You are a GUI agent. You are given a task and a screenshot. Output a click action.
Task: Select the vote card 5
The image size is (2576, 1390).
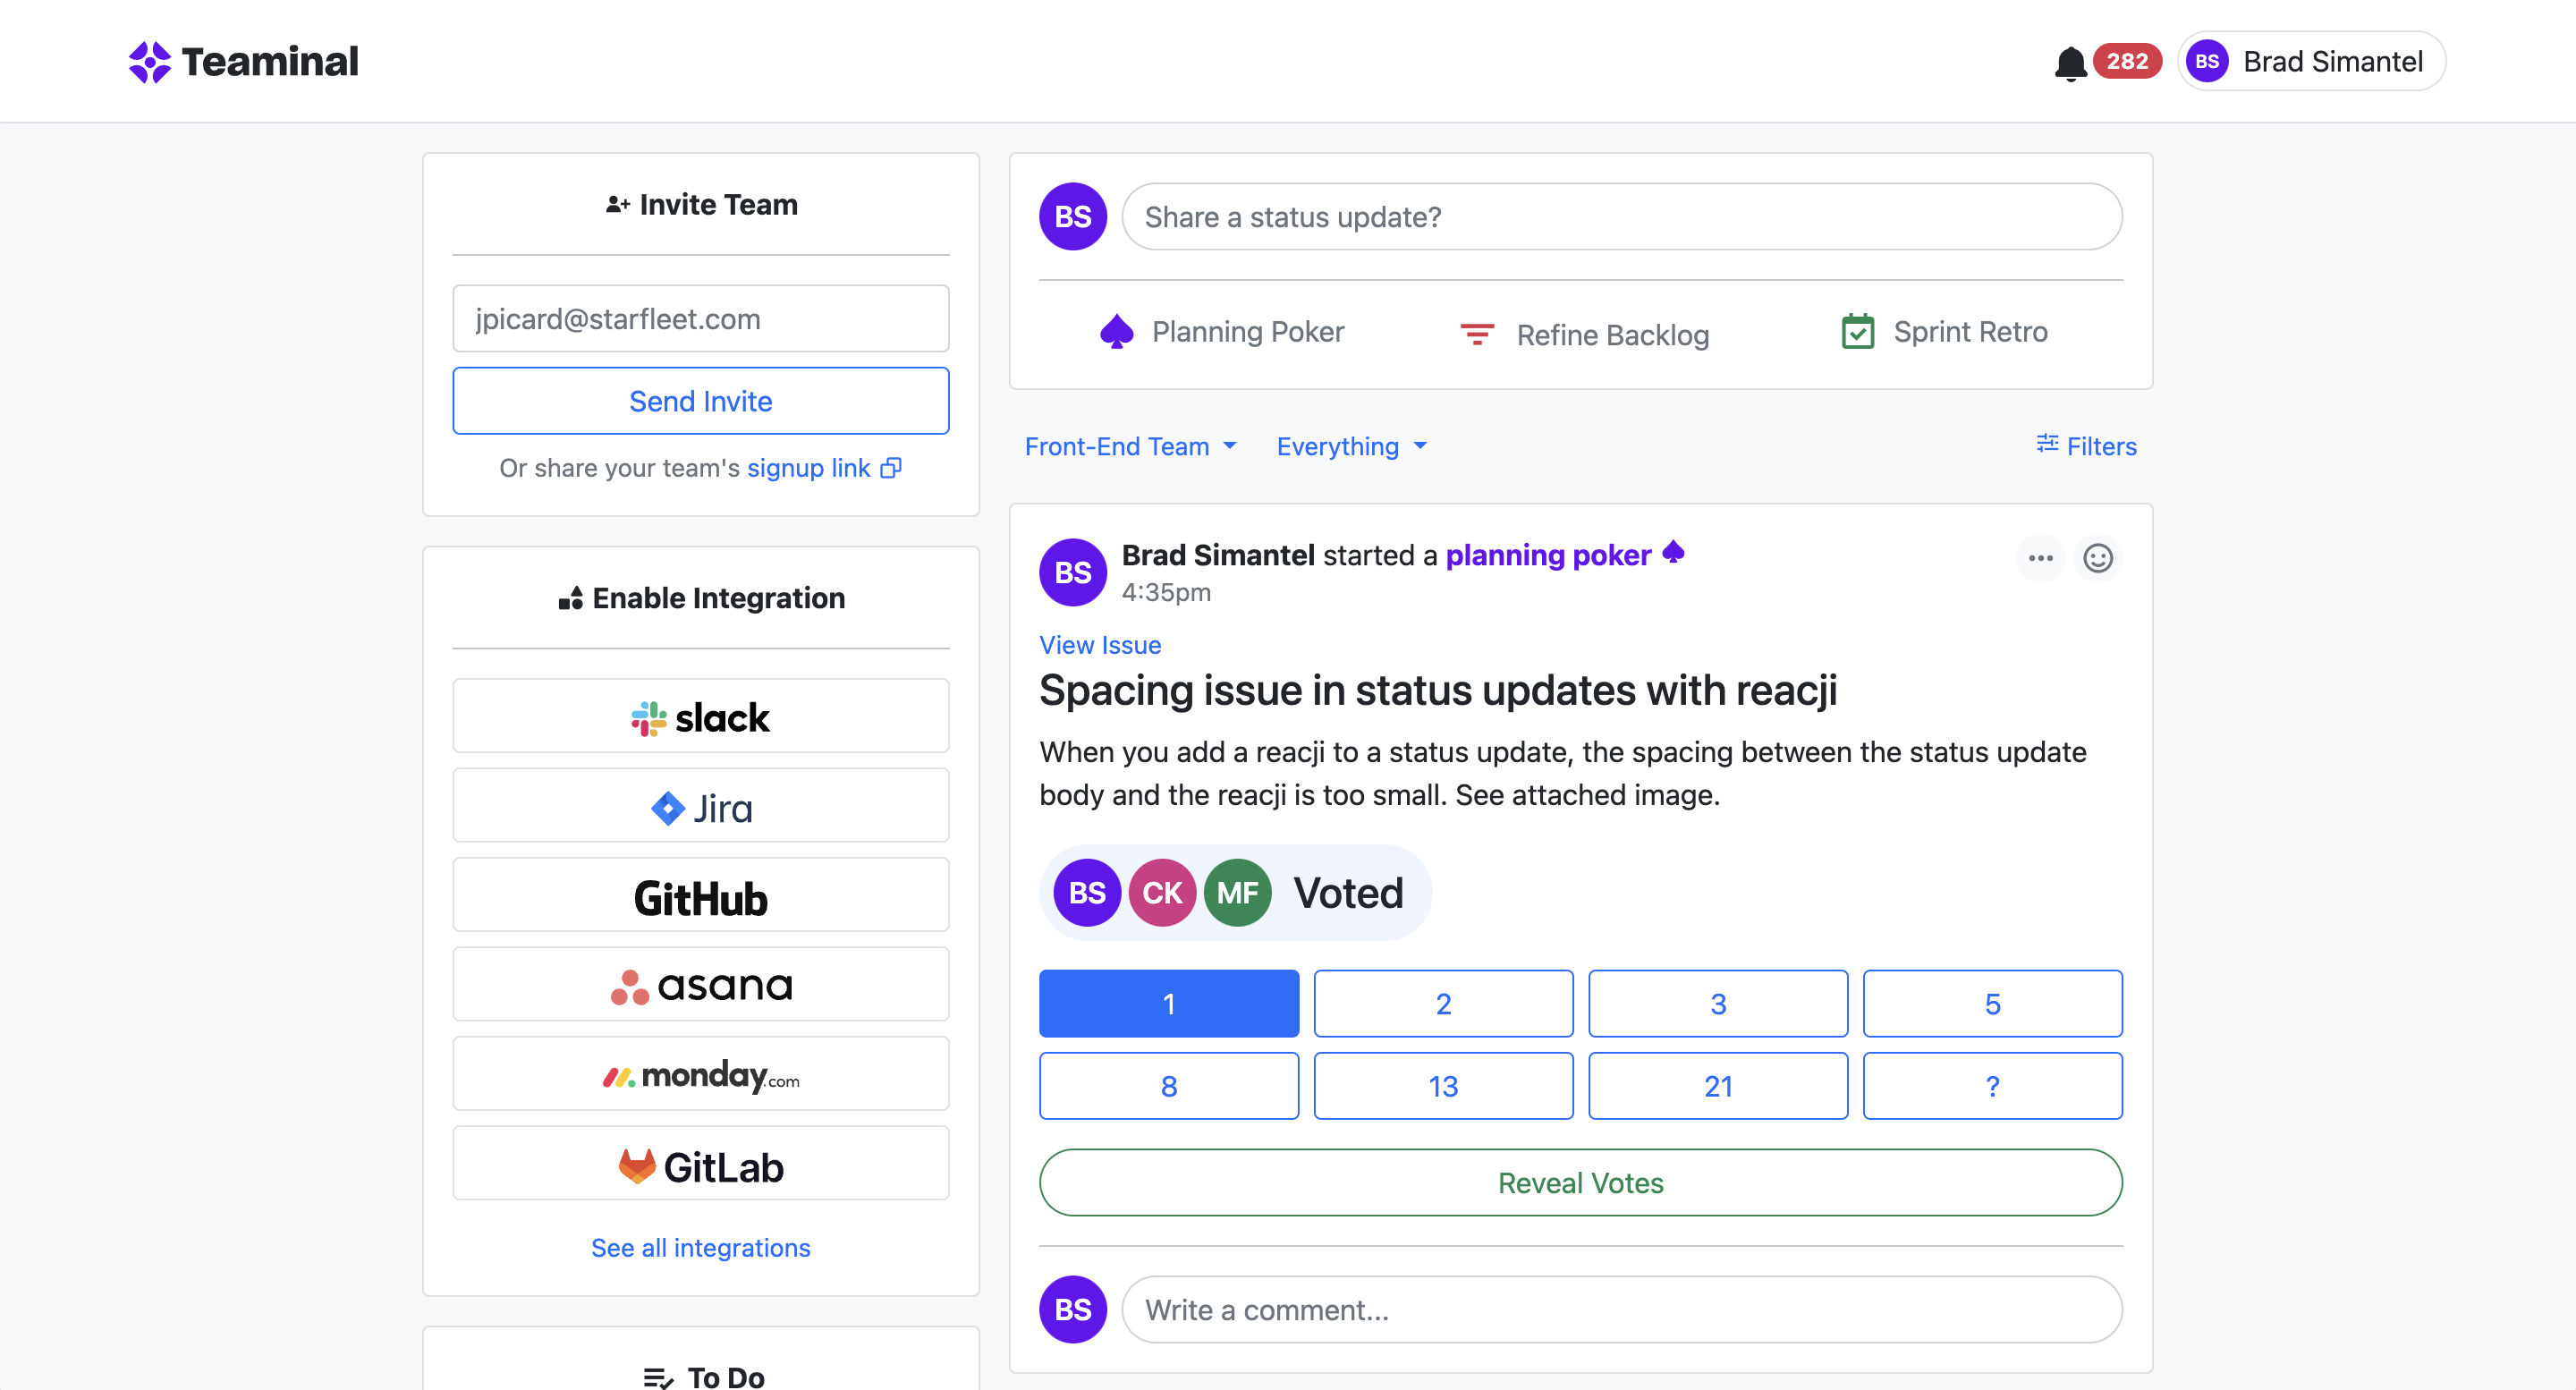click(1991, 1004)
